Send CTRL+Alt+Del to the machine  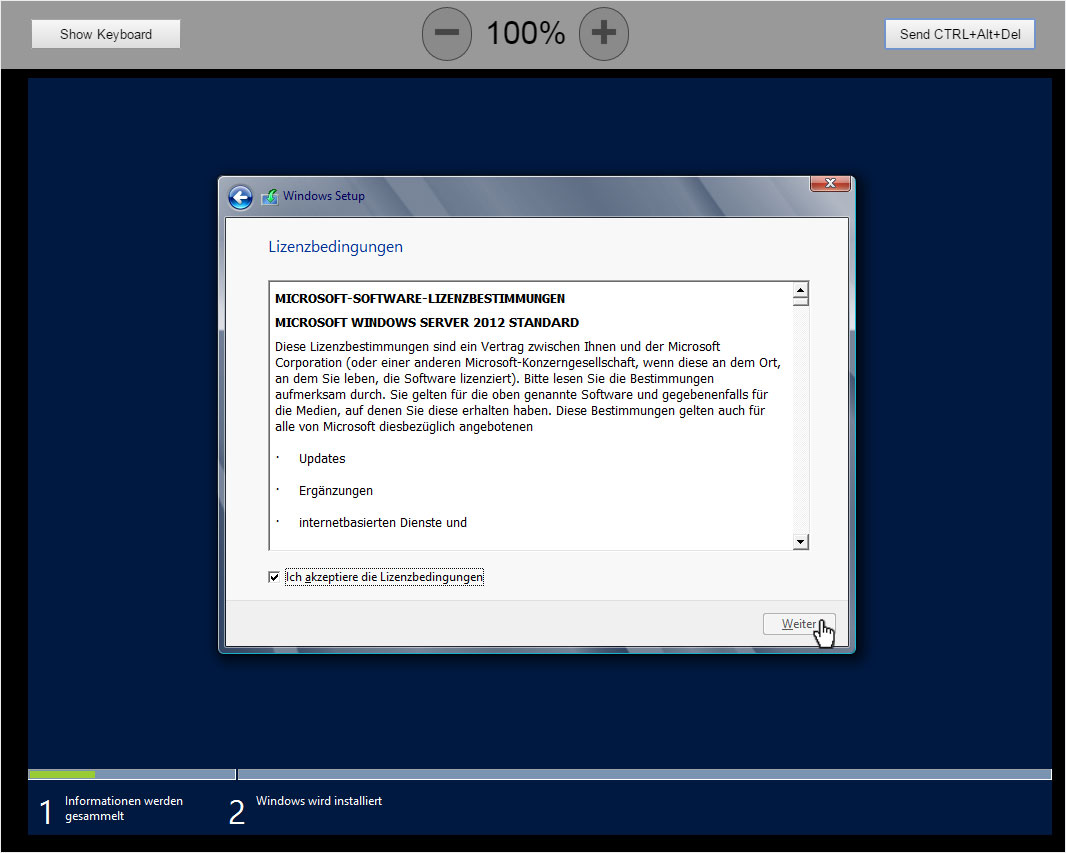[959, 34]
